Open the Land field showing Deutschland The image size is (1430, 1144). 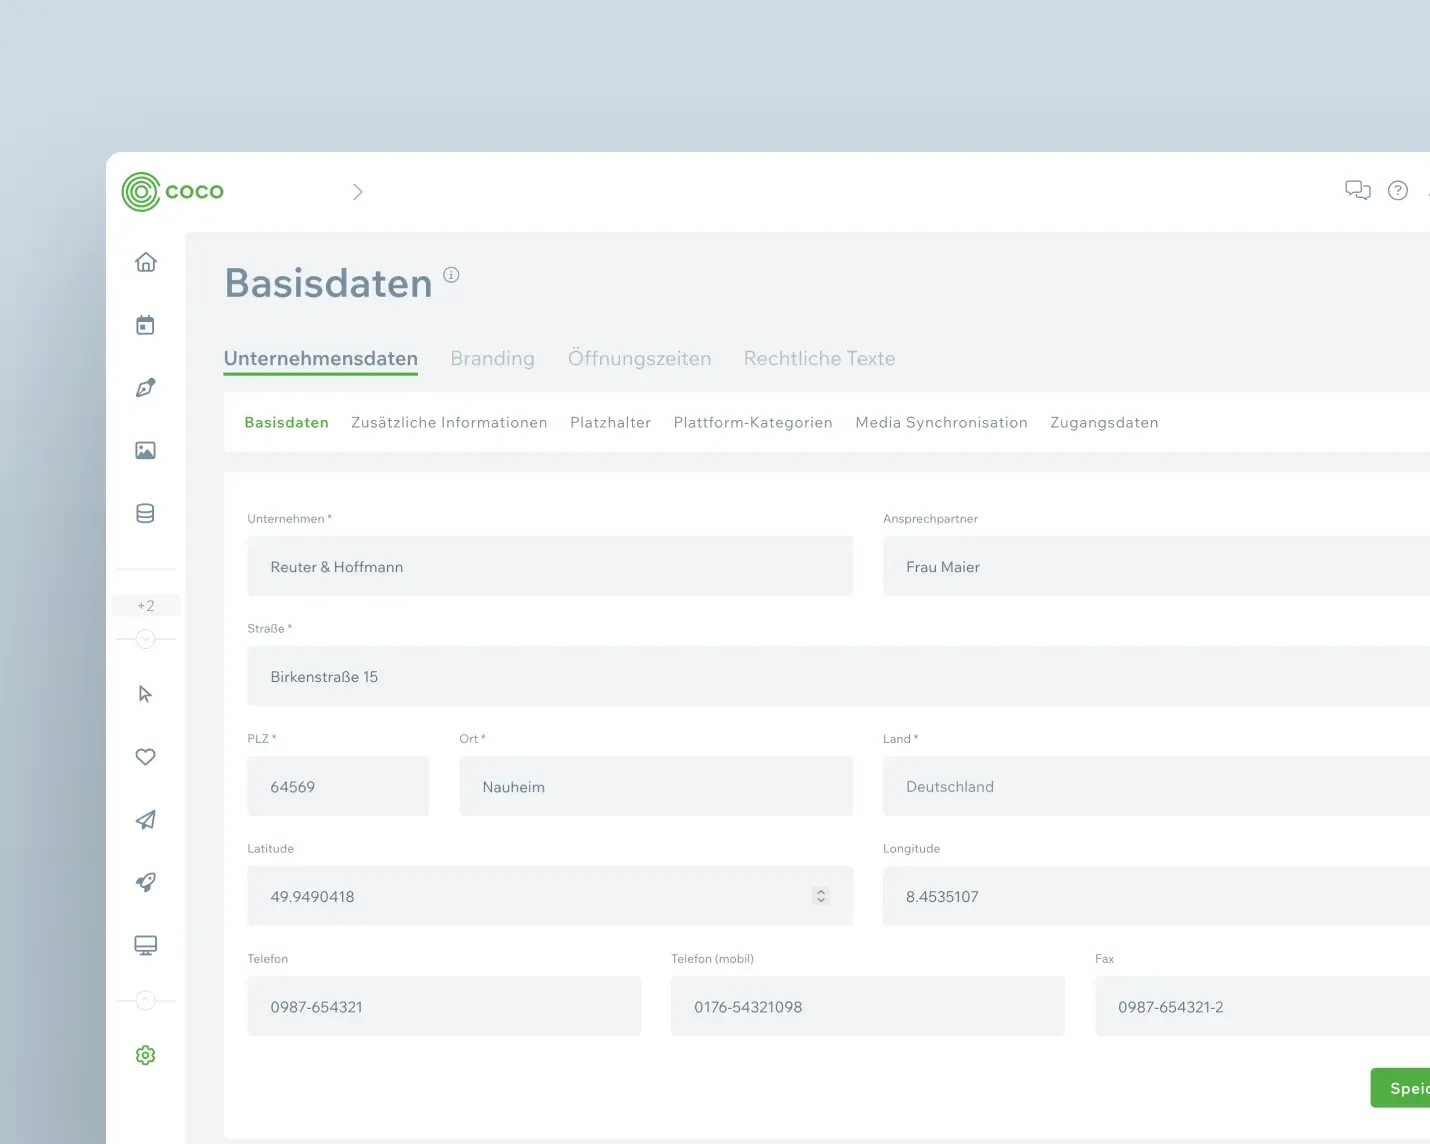tap(1156, 786)
